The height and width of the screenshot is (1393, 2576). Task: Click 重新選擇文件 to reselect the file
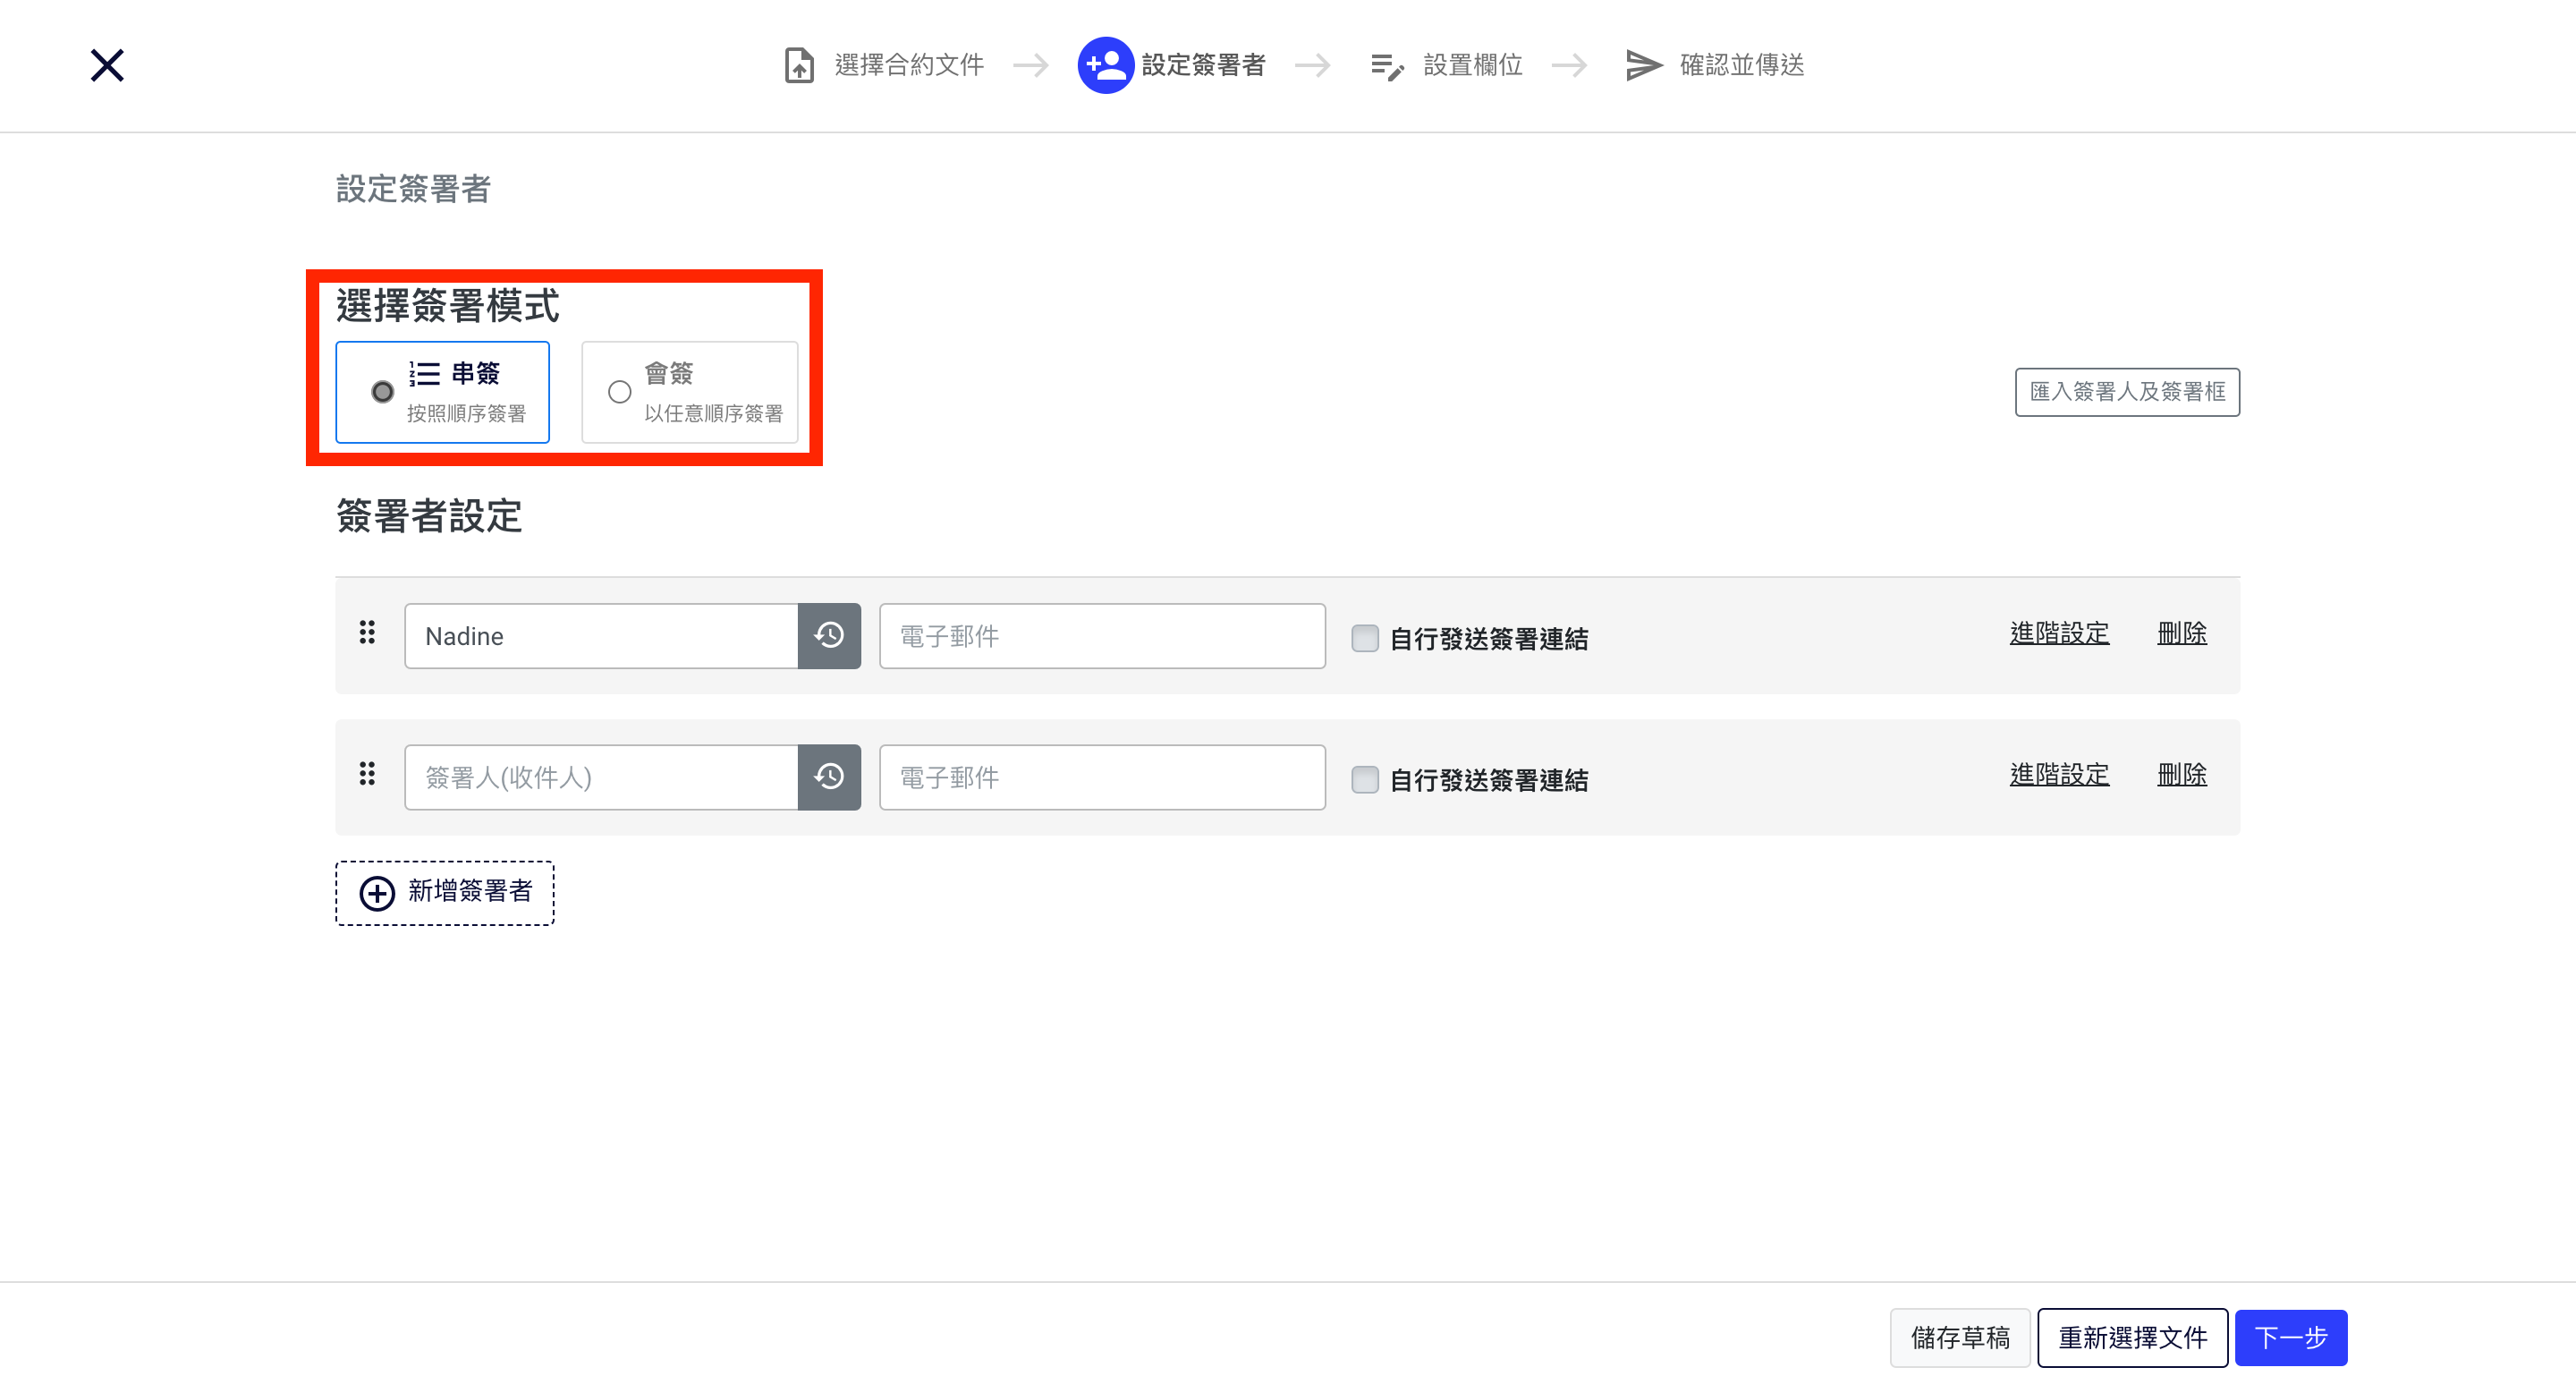coord(2132,1337)
